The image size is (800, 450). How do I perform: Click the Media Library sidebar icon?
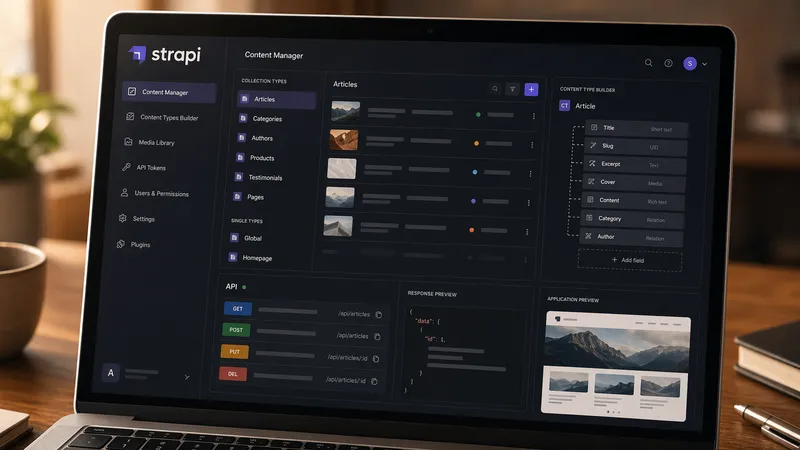(128, 143)
